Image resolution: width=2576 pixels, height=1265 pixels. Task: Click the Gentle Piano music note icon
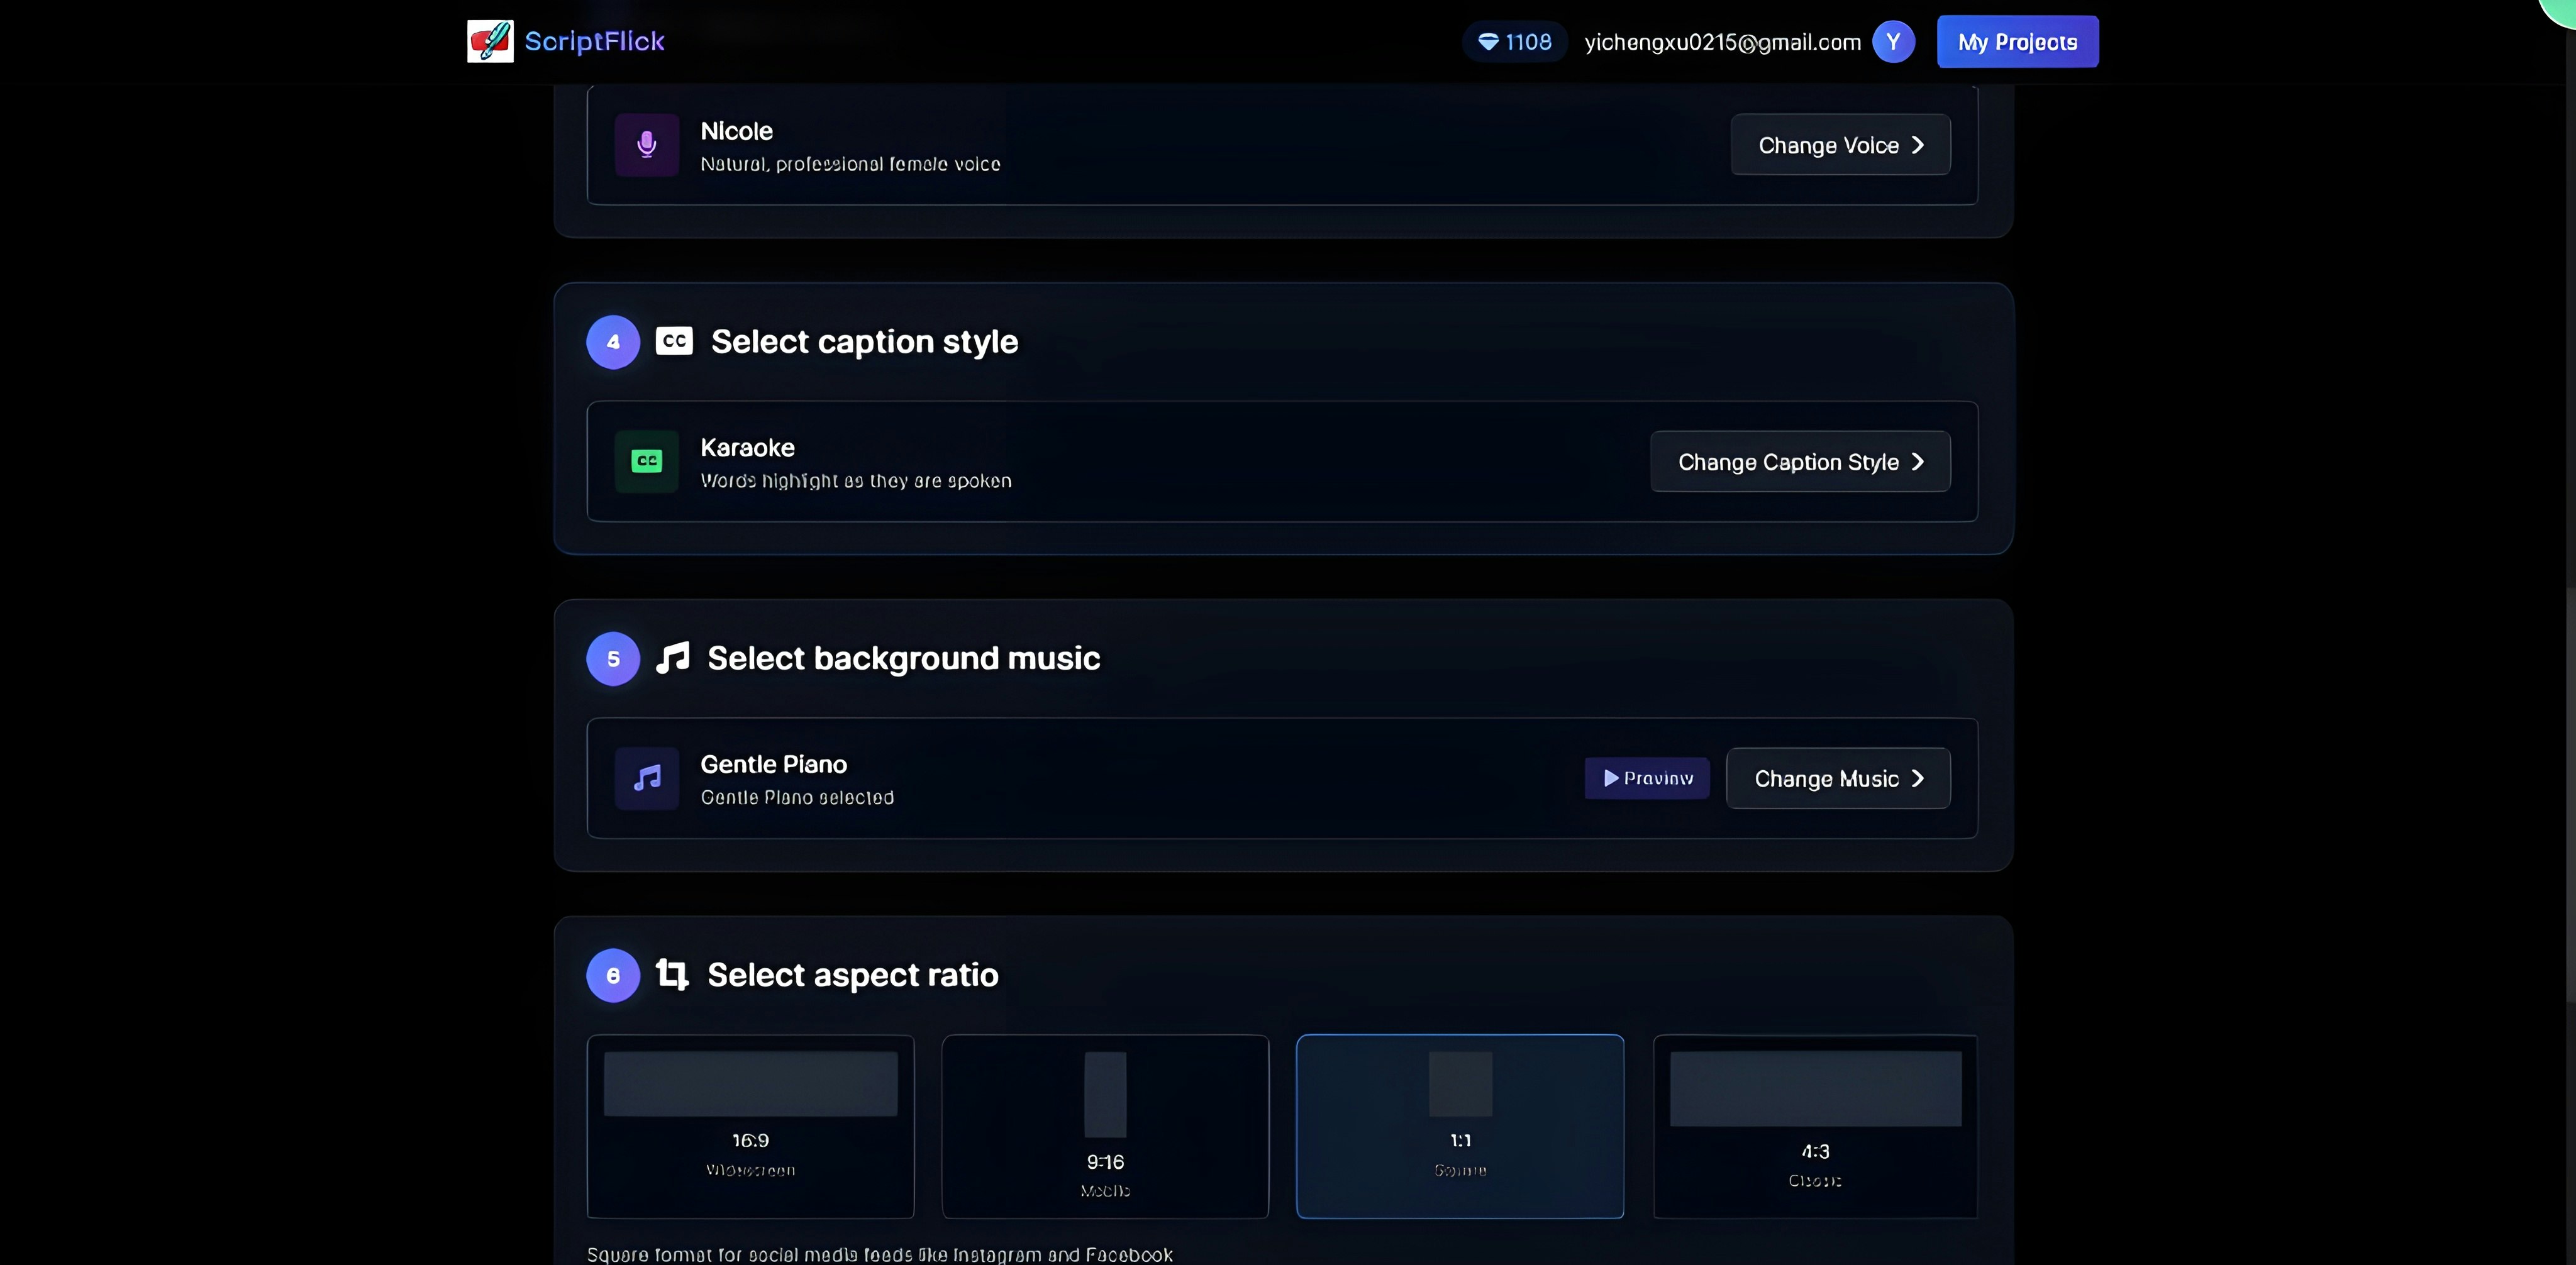[x=647, y=778]
